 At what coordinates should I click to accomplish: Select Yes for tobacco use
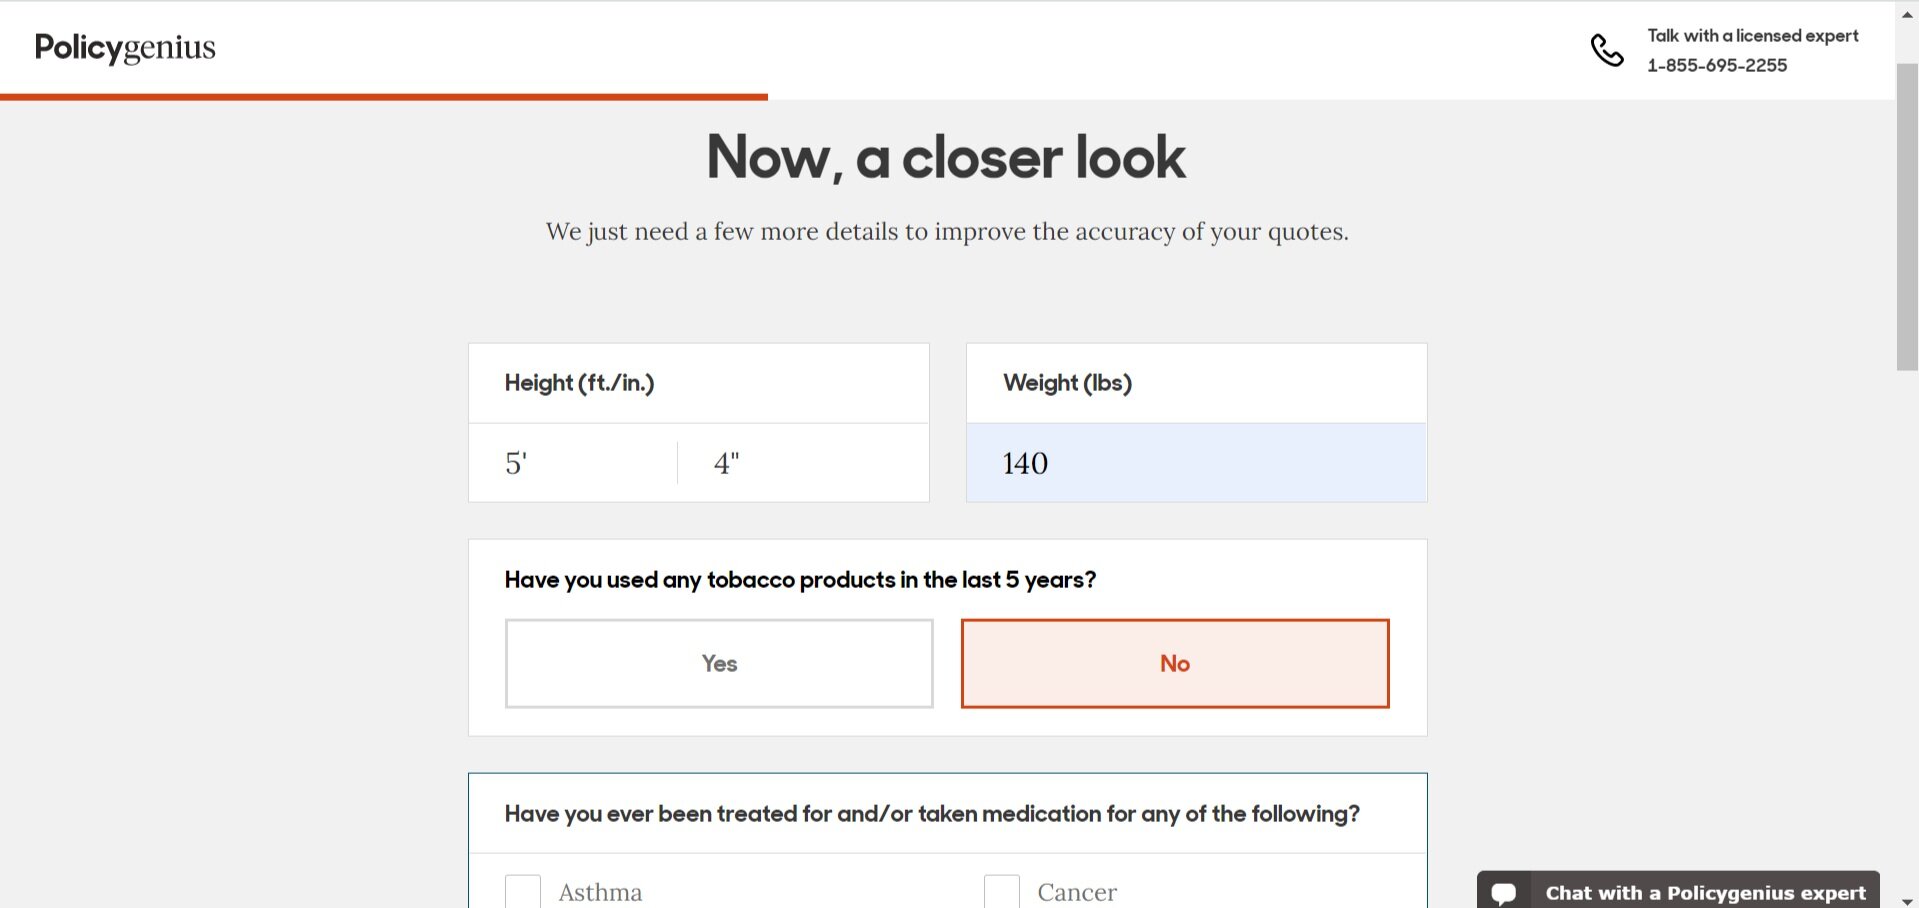tap(719, 664)
